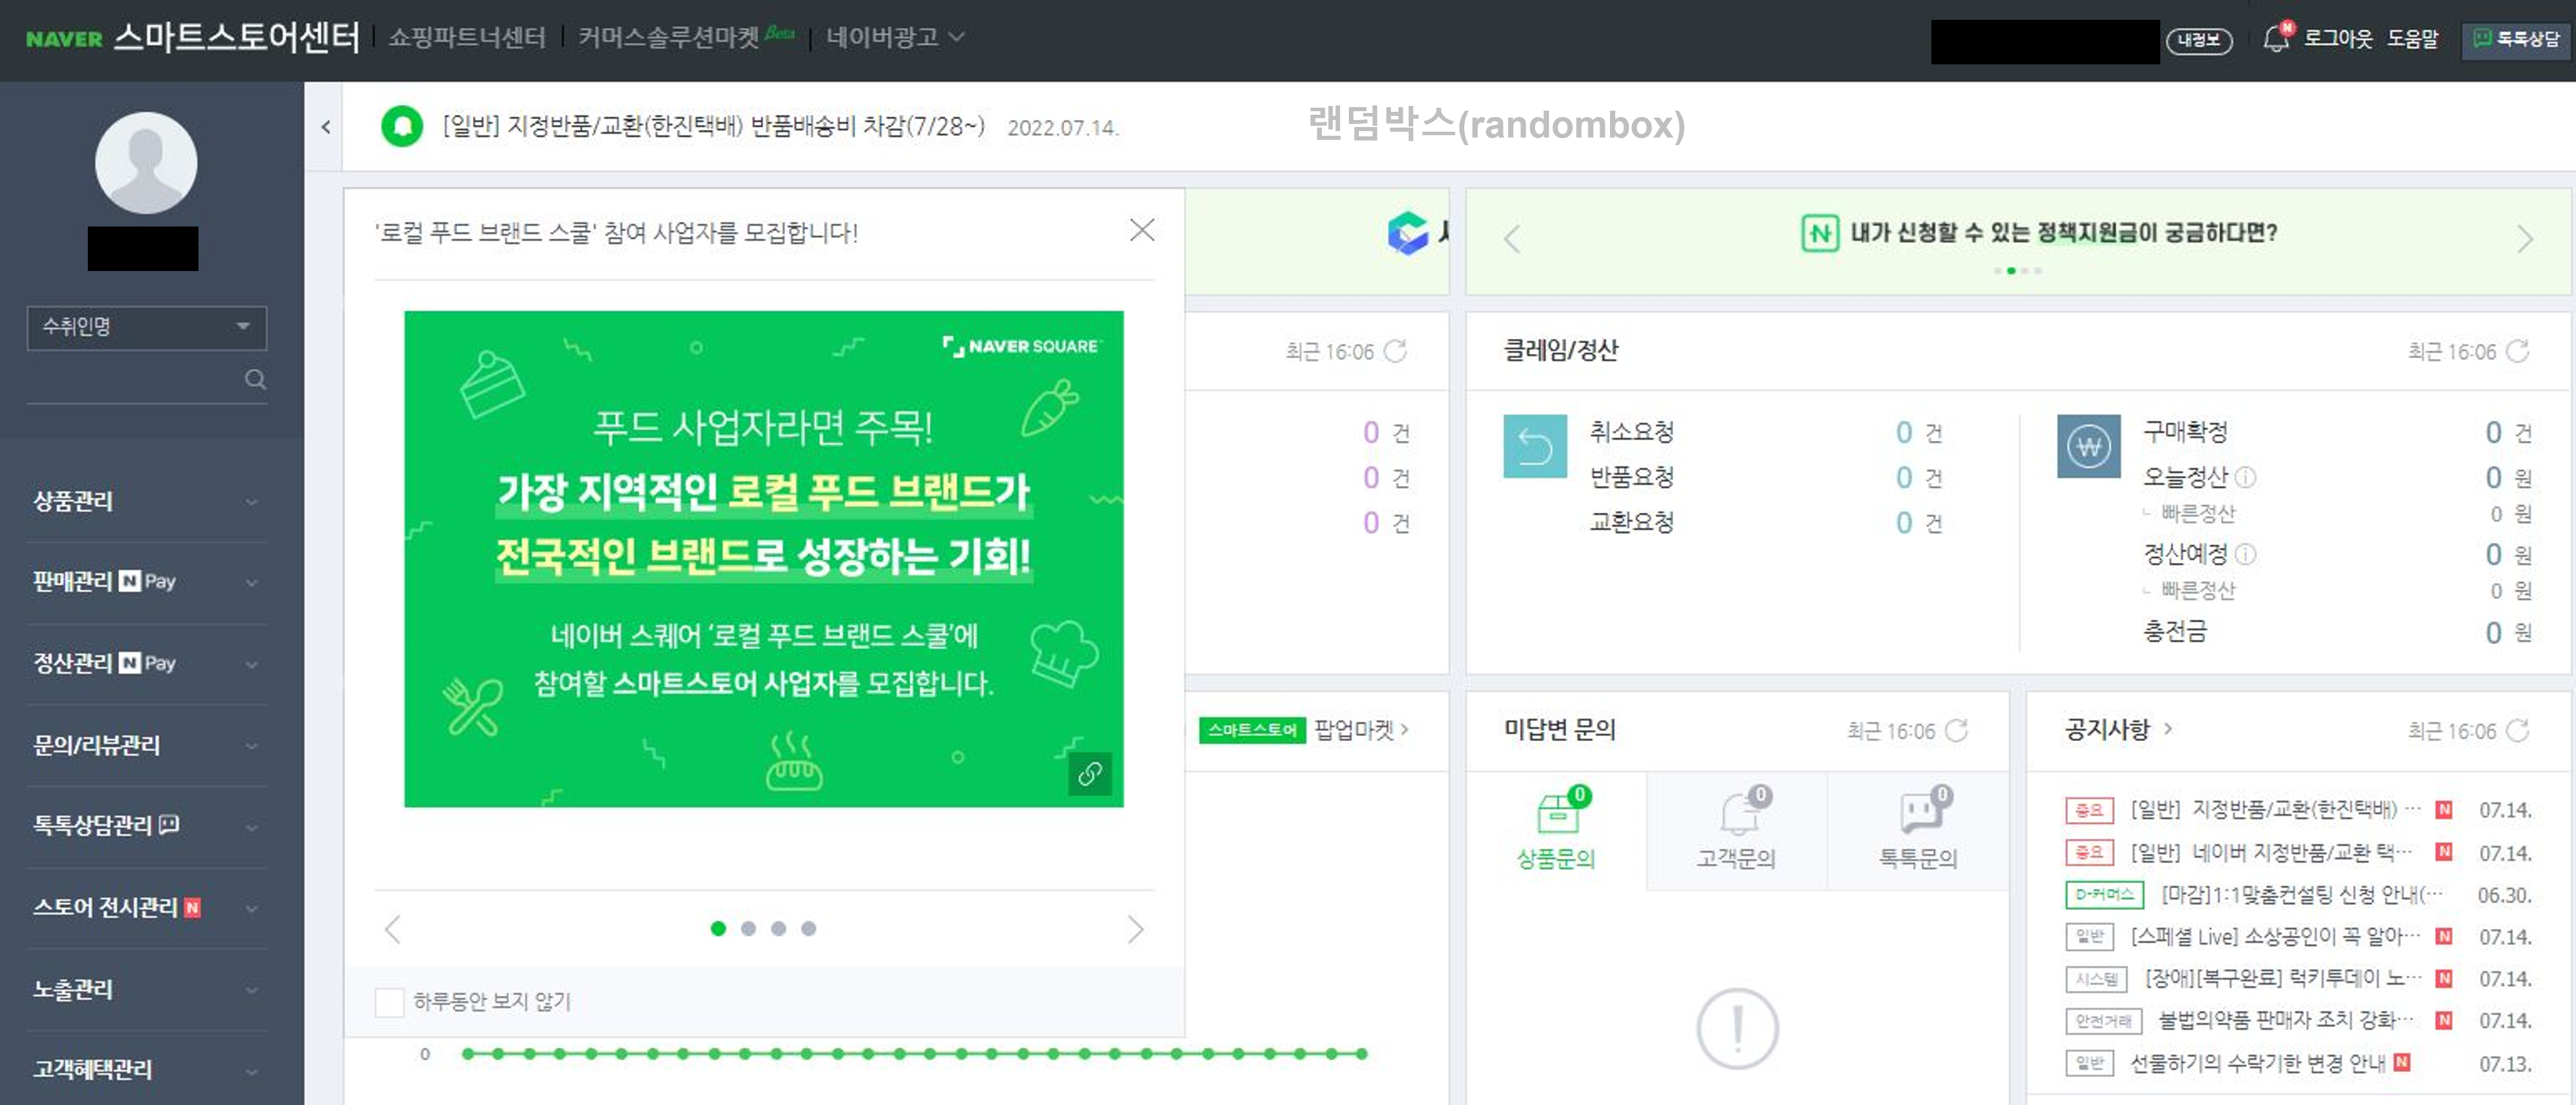Click the search magnifier icon in the sidebar
Viewport: 2576px width, 1105px height.
point(255,380)
